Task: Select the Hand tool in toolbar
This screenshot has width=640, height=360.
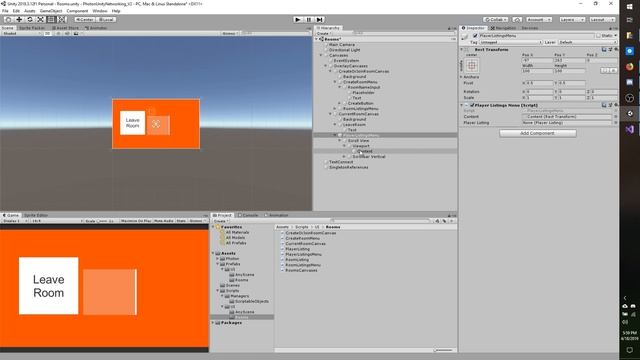Action: (x=8, y=20)
